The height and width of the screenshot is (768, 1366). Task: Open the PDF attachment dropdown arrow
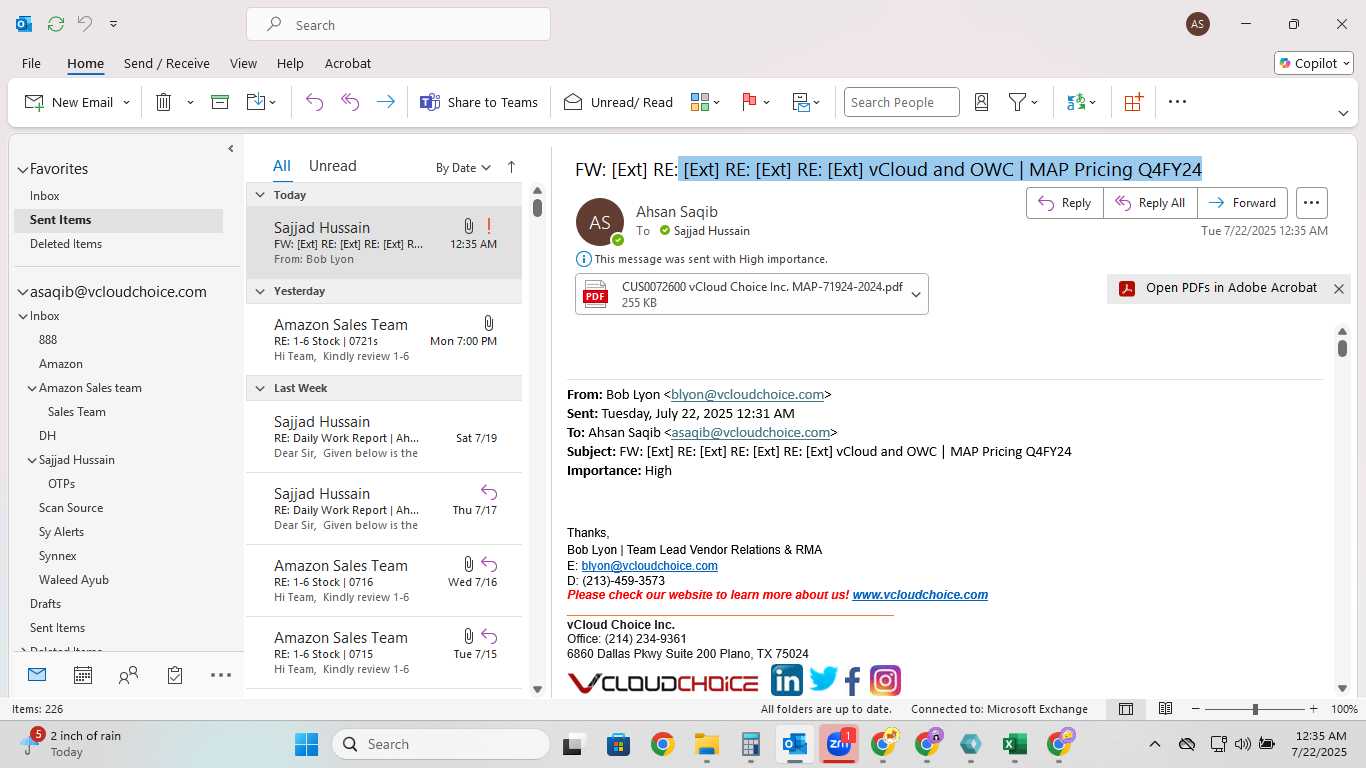915,294
